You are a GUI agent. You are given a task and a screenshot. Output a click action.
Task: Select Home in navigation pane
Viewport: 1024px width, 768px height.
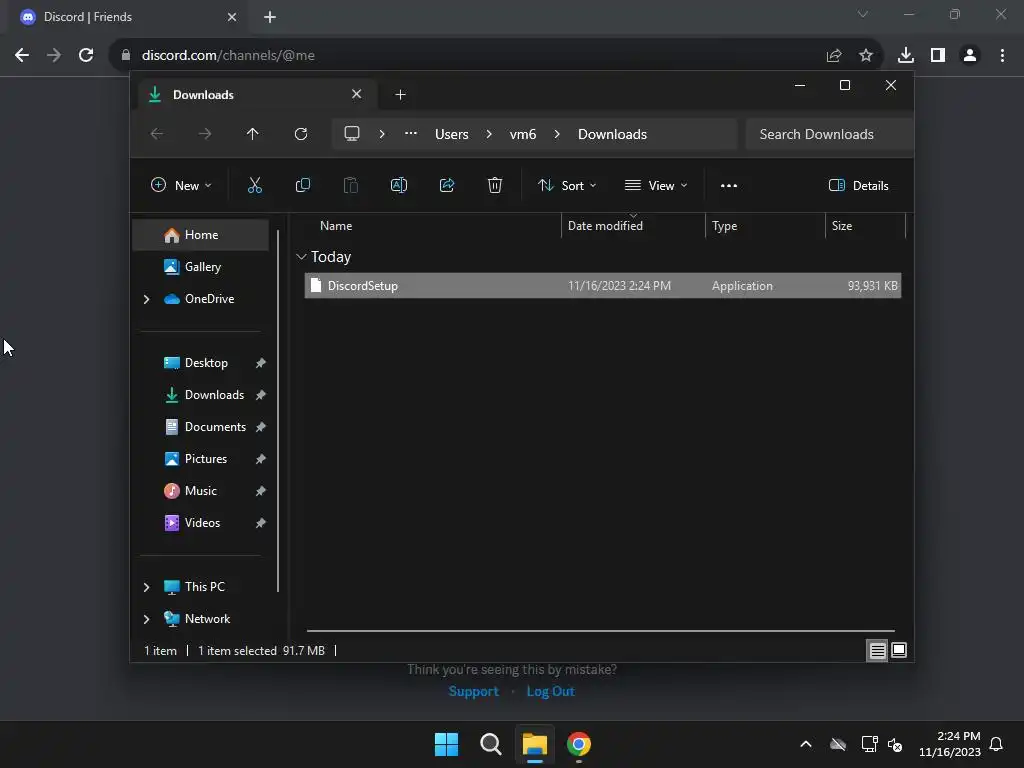tap(200, 235)
